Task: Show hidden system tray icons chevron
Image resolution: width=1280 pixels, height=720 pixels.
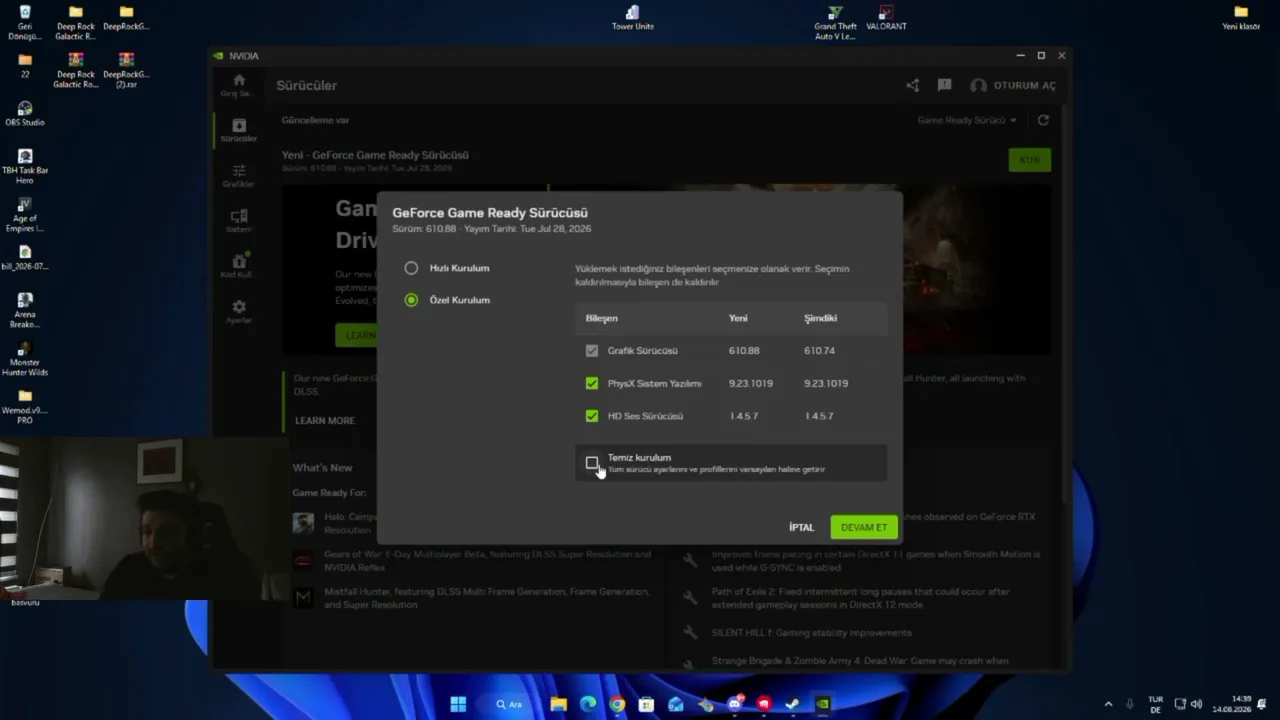Action: pyautogui.click(x=1108, y=704)
